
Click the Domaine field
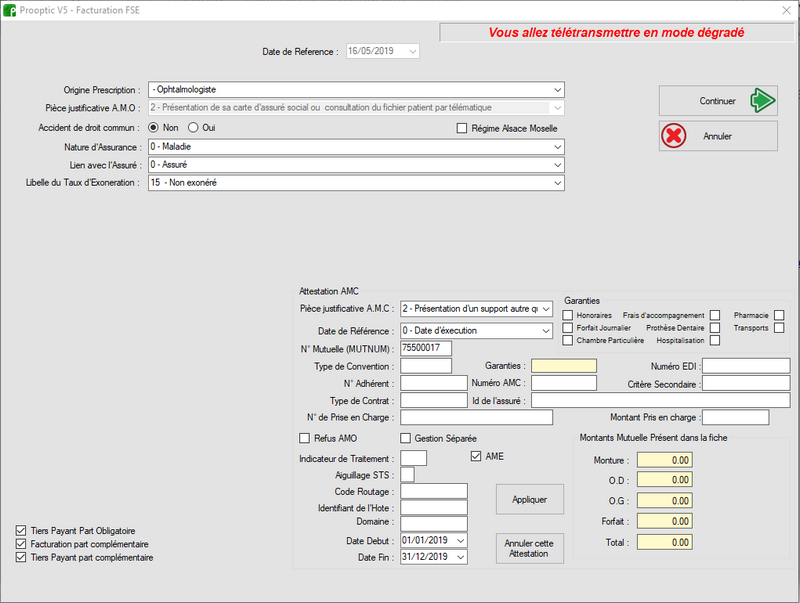[x=434, y=523]
